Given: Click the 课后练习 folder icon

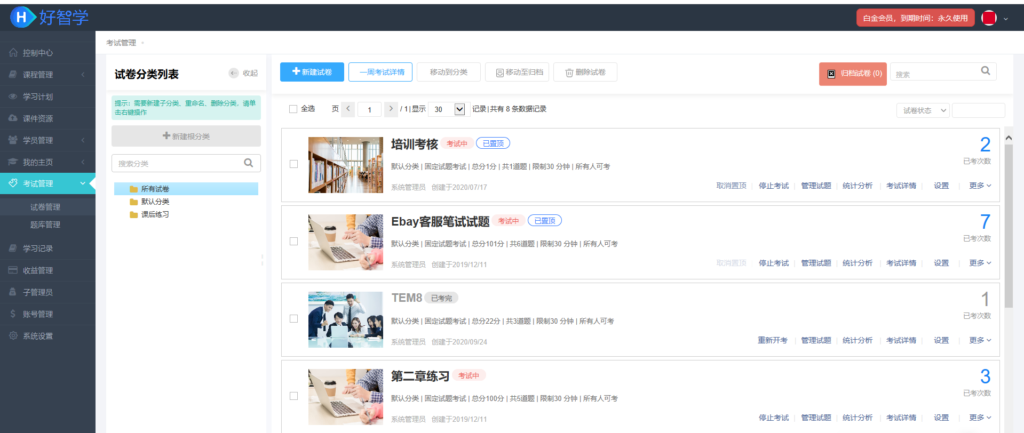Looking at the screenshot, I should (x=134, y=214).
